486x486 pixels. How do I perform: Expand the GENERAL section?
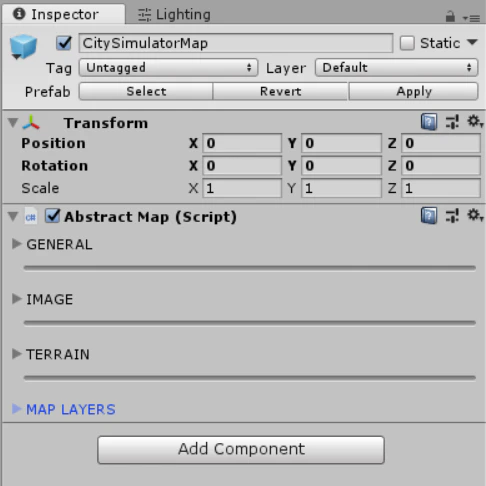click(x=16, y=244)
